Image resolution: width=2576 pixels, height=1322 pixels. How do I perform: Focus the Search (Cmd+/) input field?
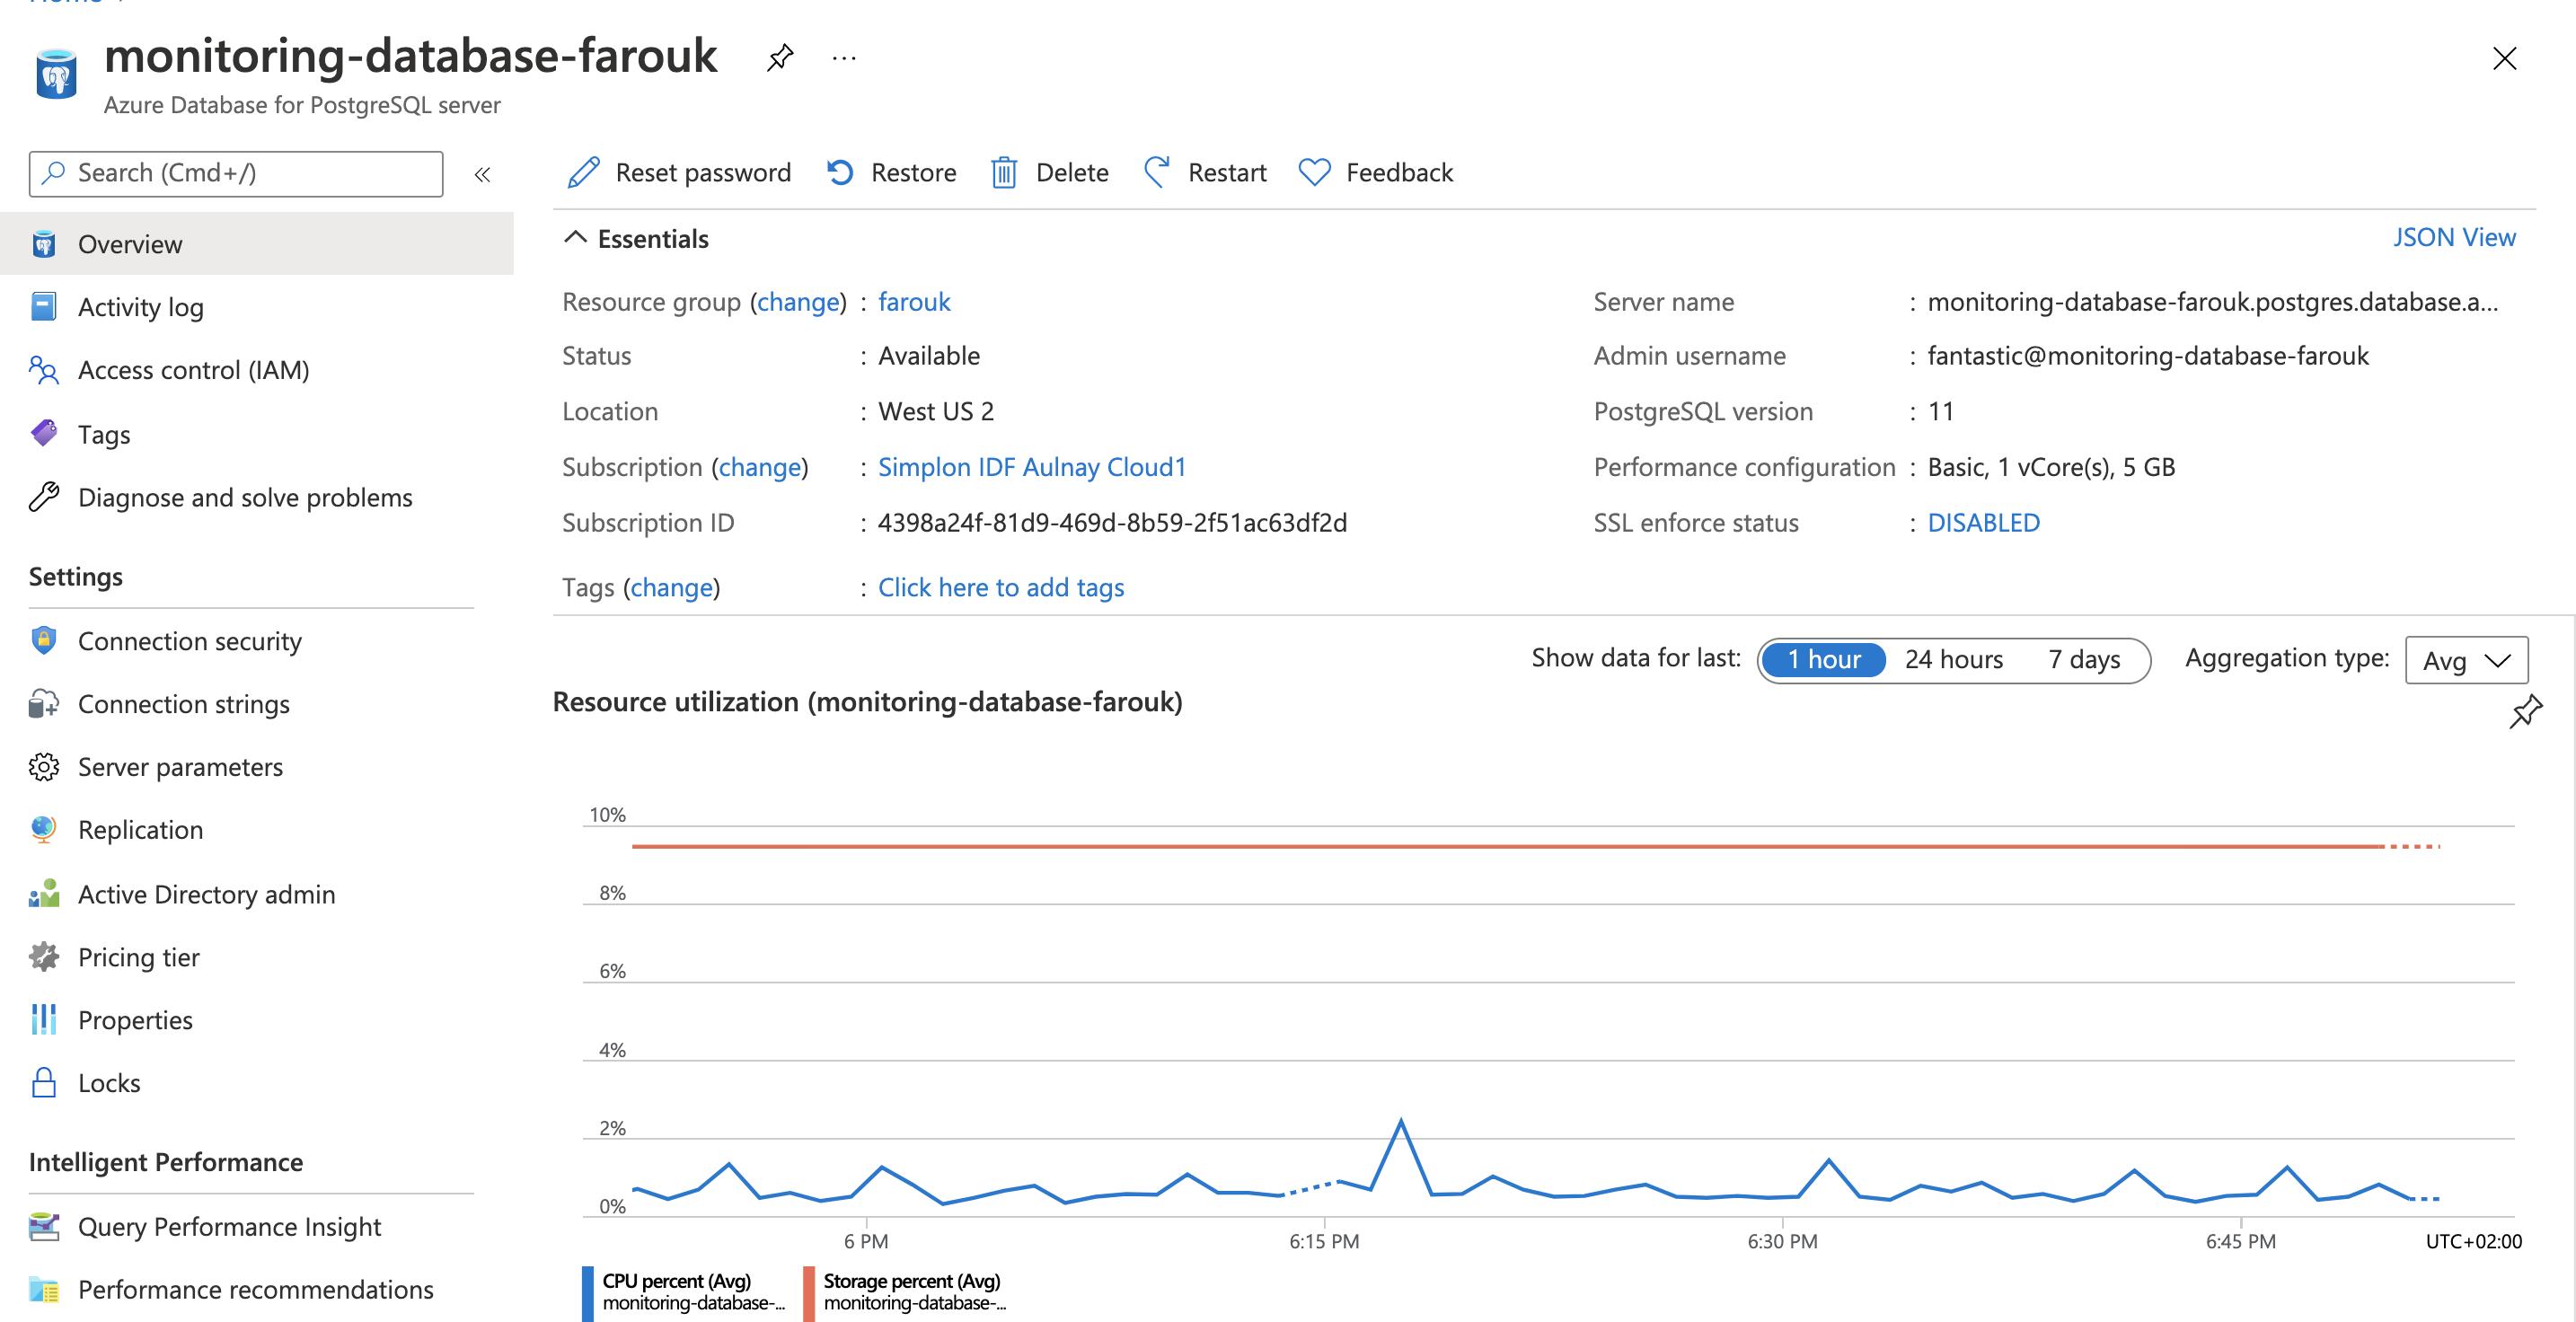pos(236,174)
